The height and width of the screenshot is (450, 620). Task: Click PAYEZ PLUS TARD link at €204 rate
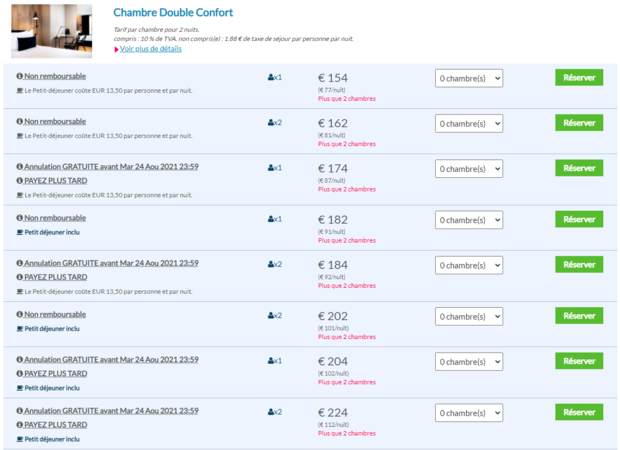pos(56,373)
